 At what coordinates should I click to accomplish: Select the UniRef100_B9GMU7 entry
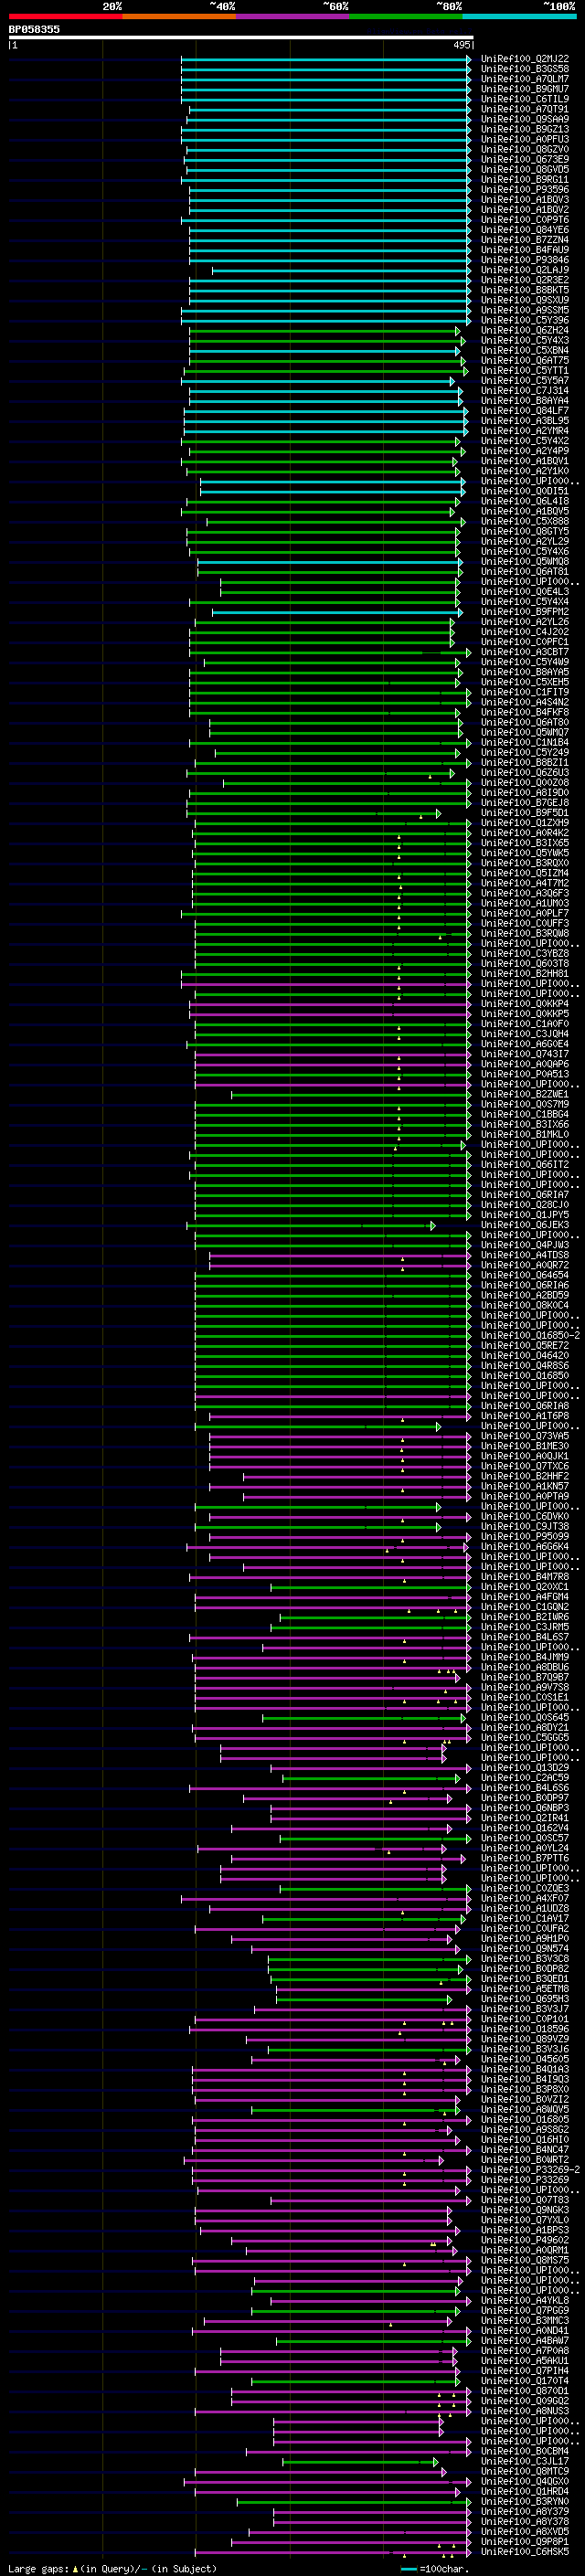pos(525,89)
